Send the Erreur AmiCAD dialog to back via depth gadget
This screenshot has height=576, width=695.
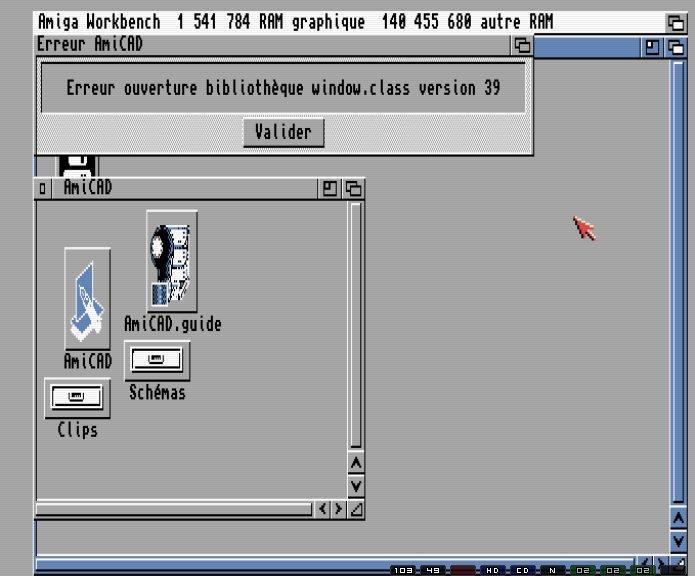522,45
